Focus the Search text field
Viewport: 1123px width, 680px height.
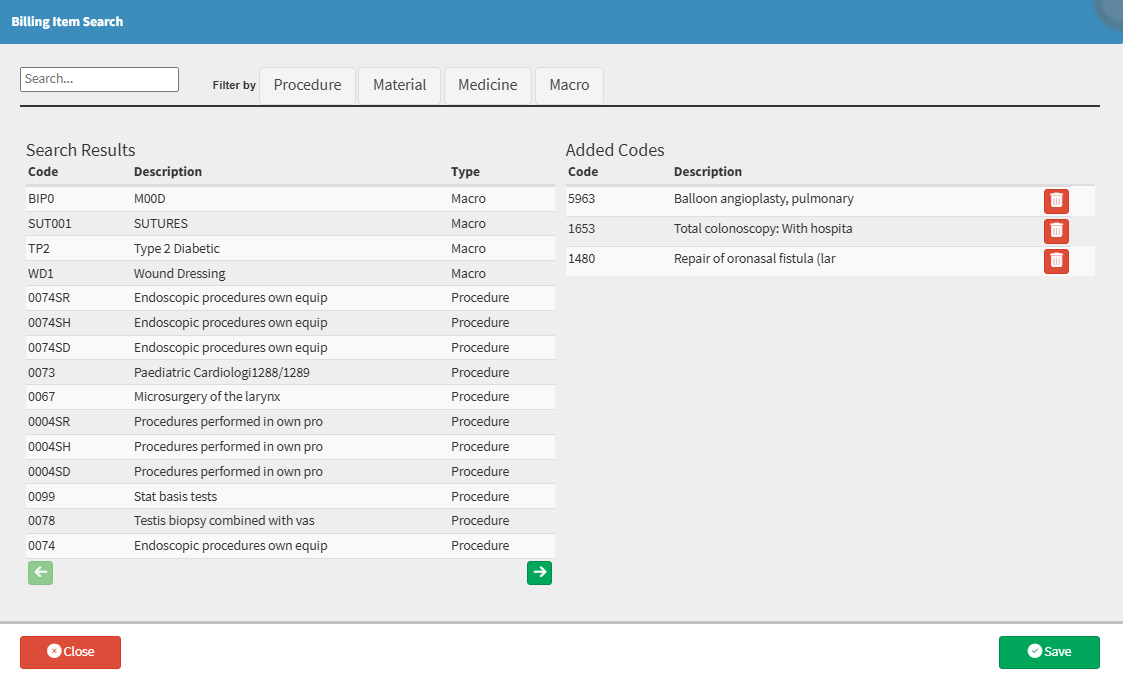point(99,79)
